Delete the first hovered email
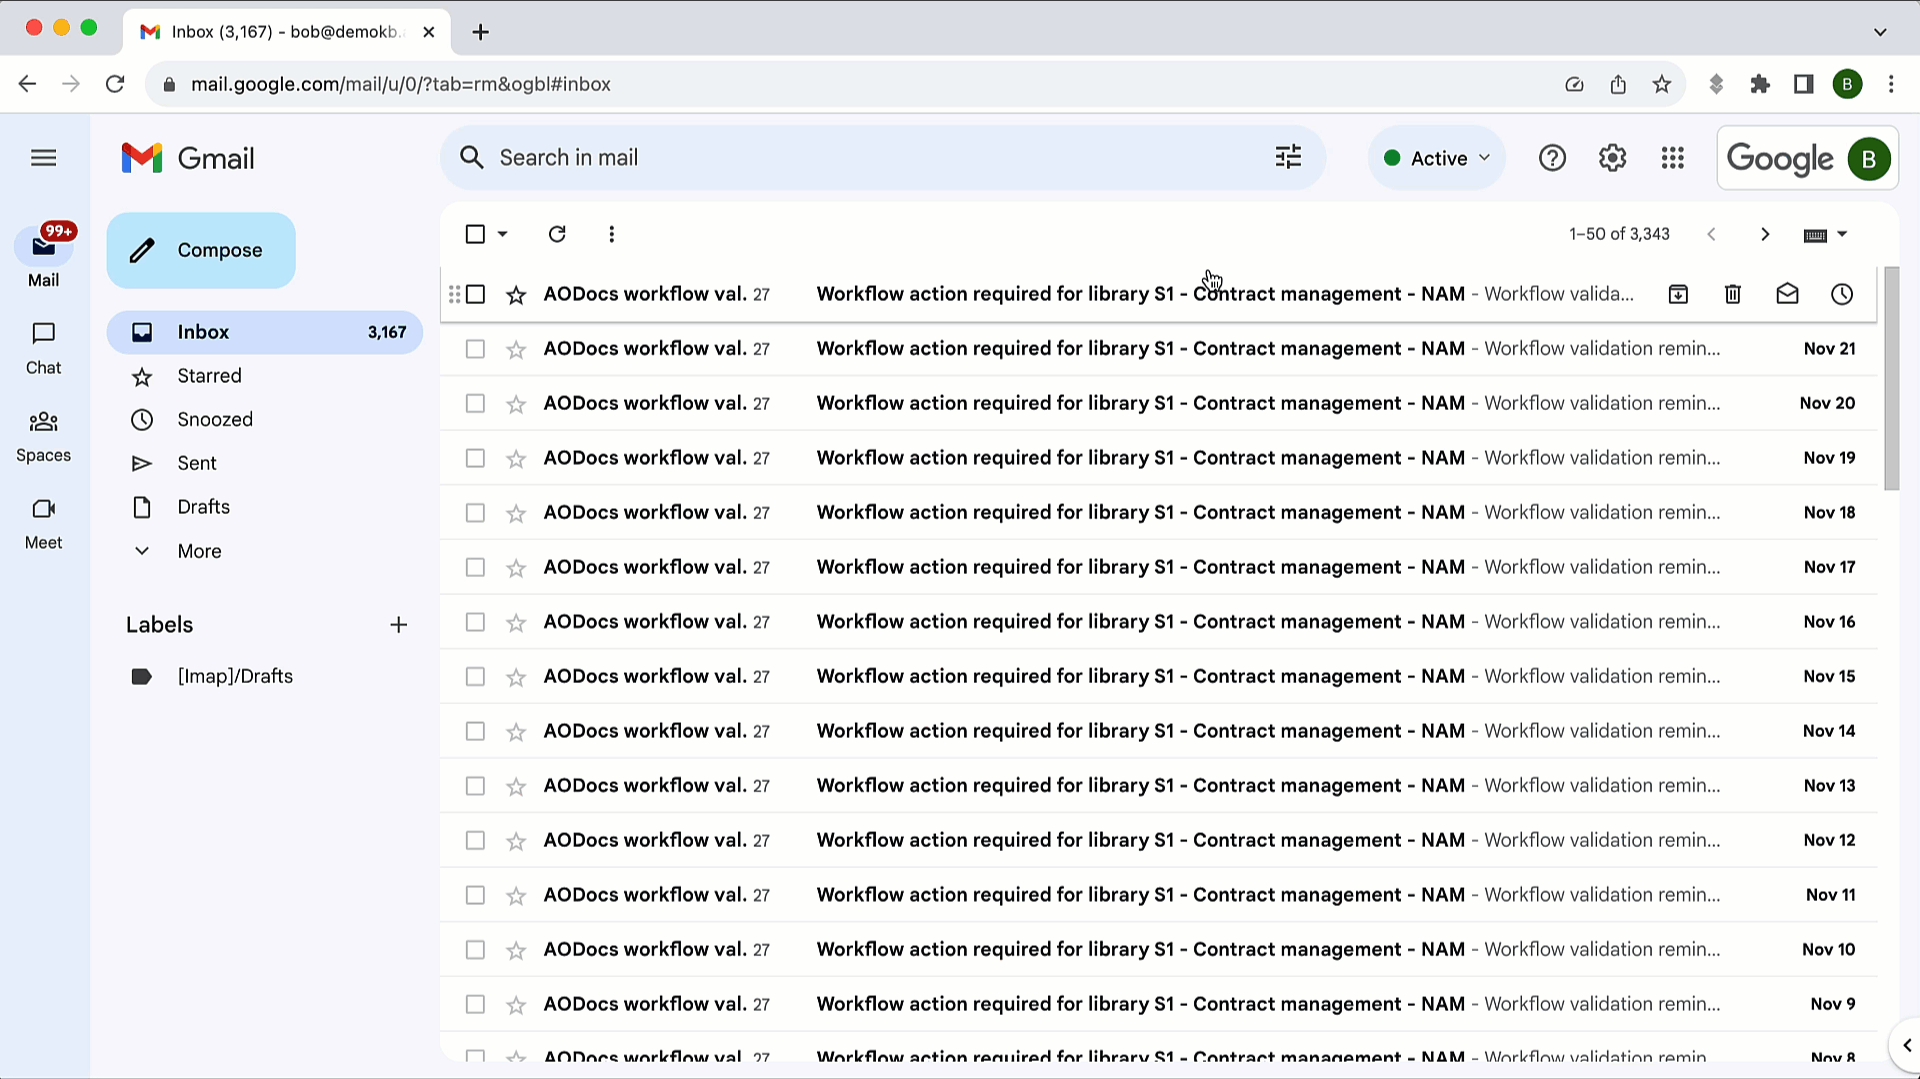Viewport: 1920px width, 1079px height. pos(1733,294)
